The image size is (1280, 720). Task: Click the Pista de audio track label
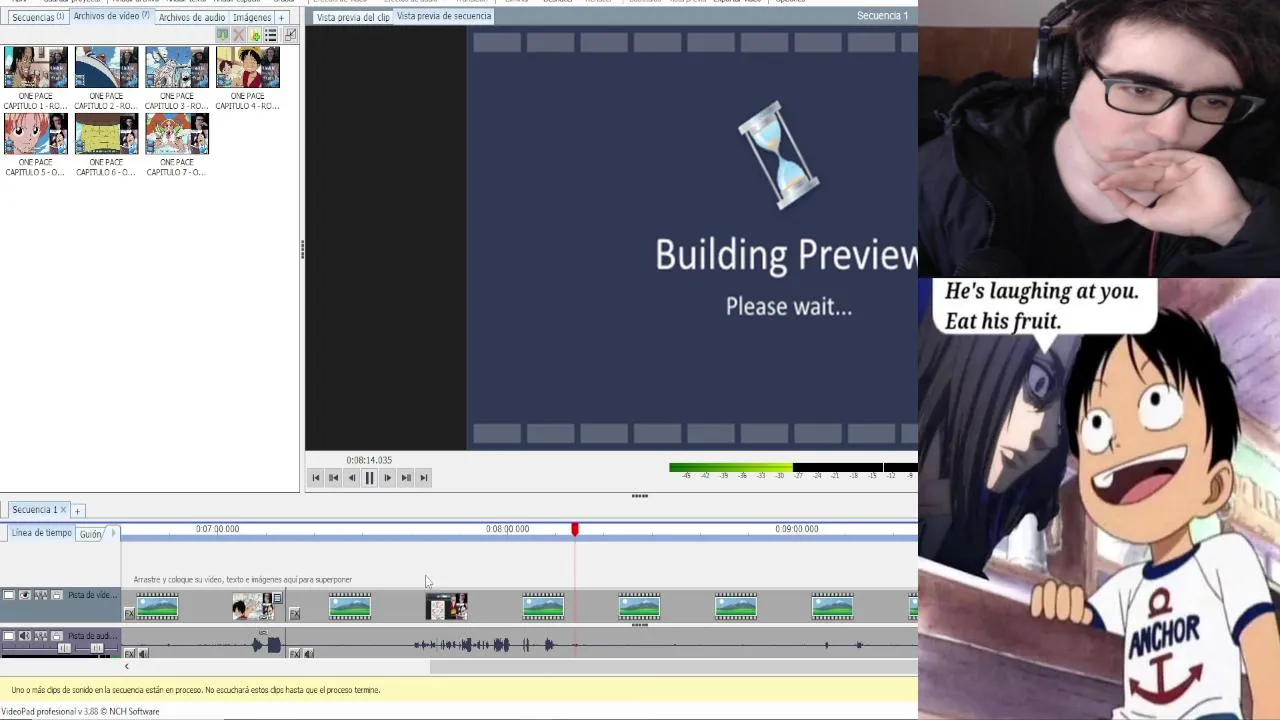click(93, 636)
